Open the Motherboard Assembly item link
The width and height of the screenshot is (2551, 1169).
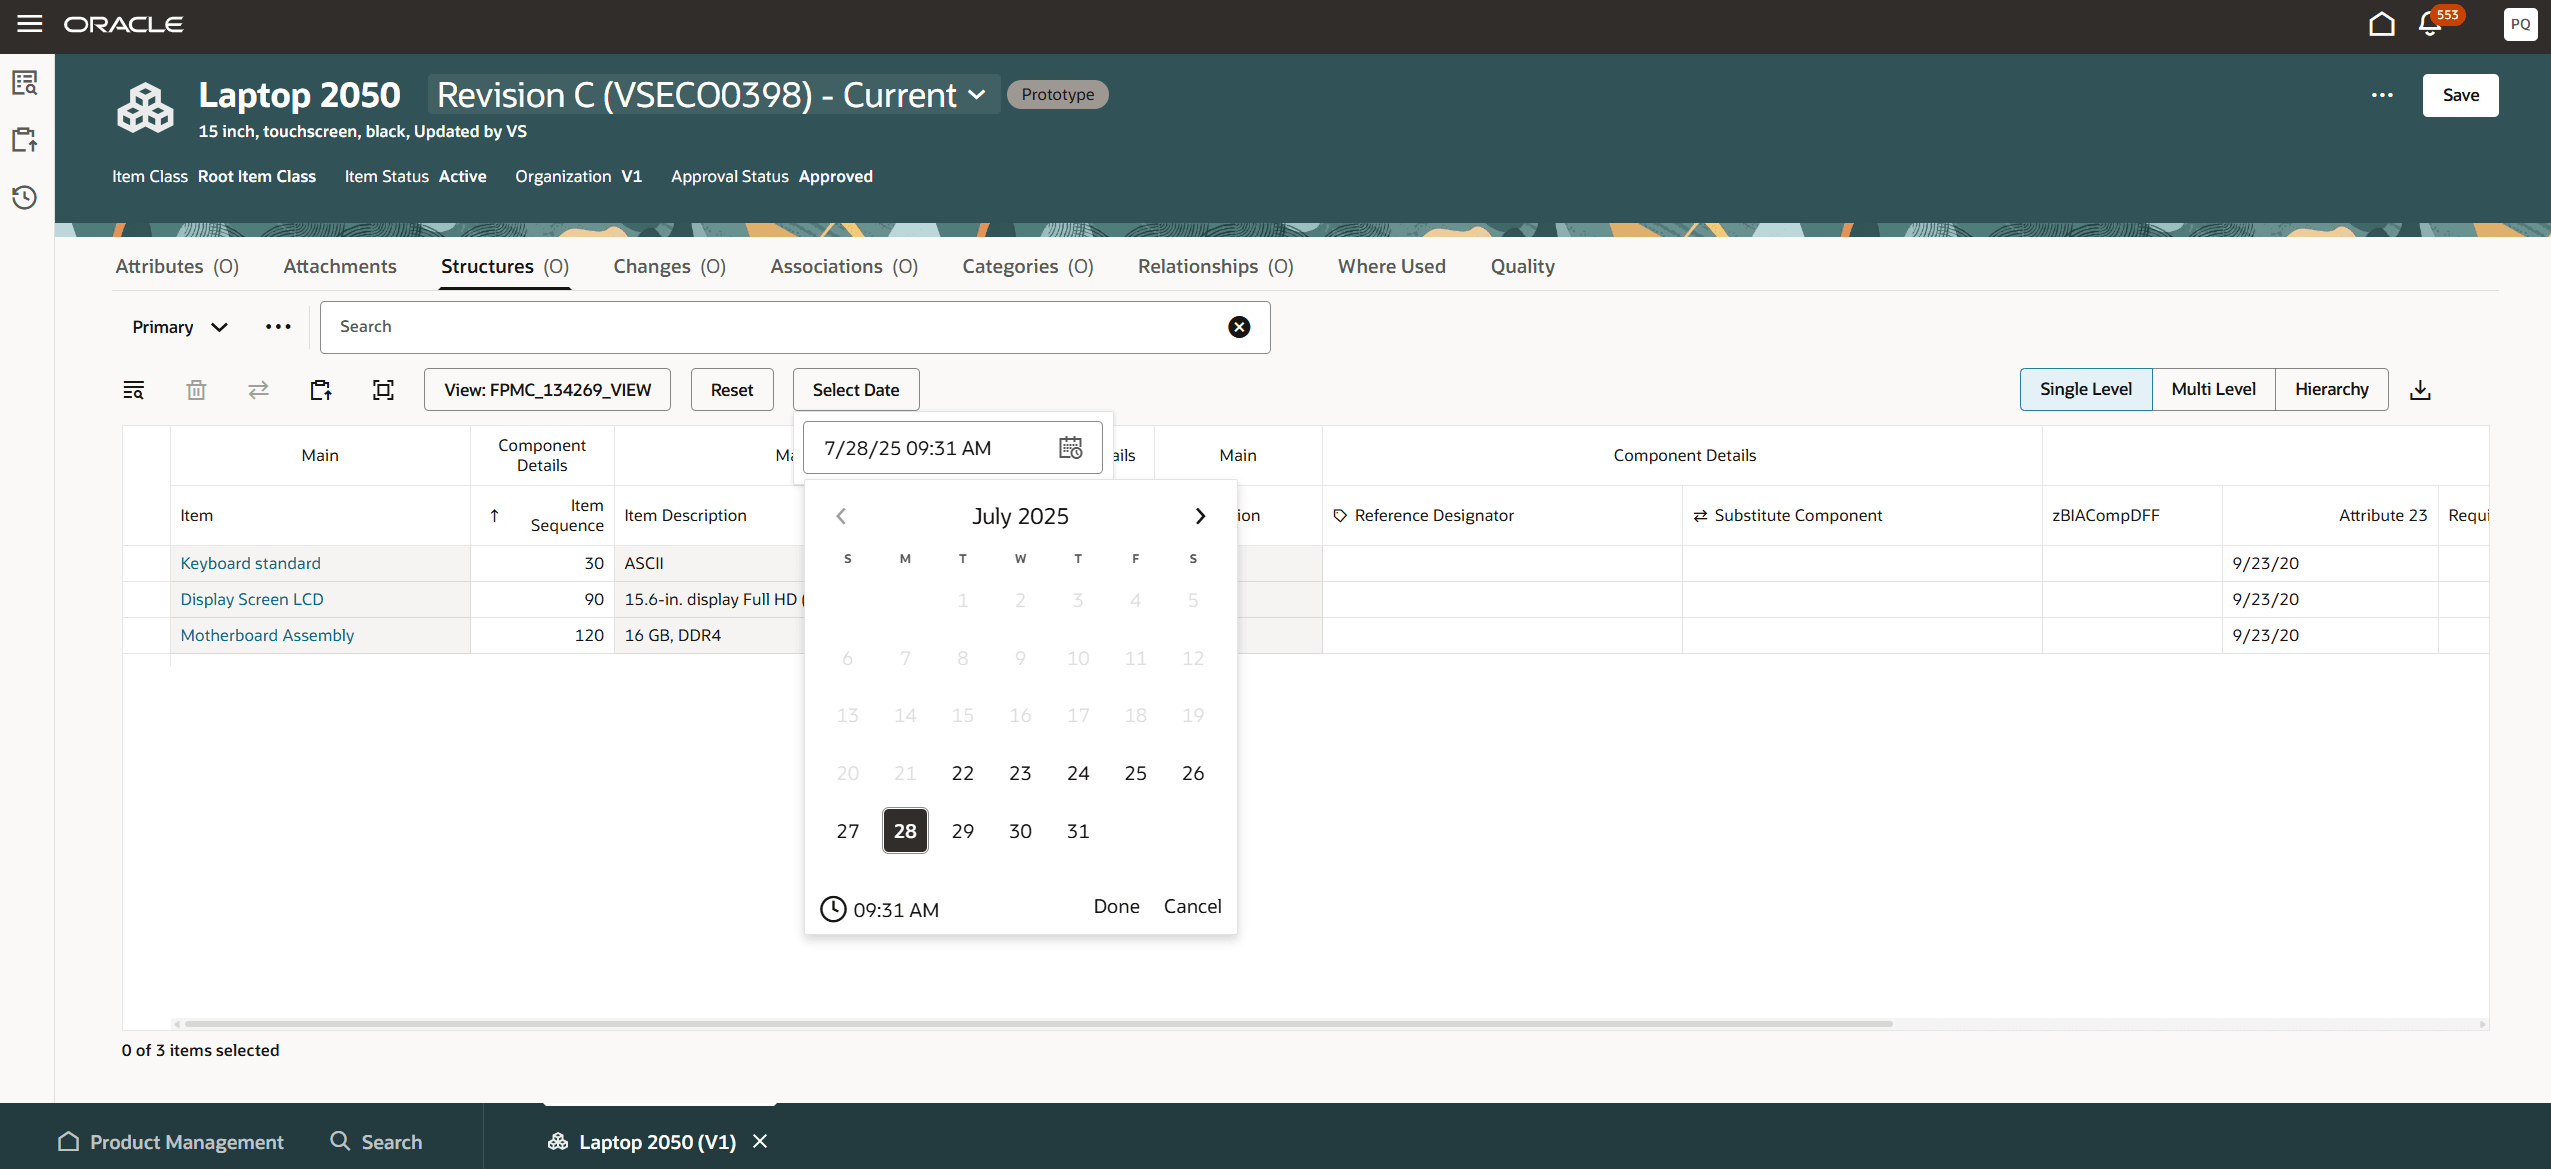click(266, 634)
